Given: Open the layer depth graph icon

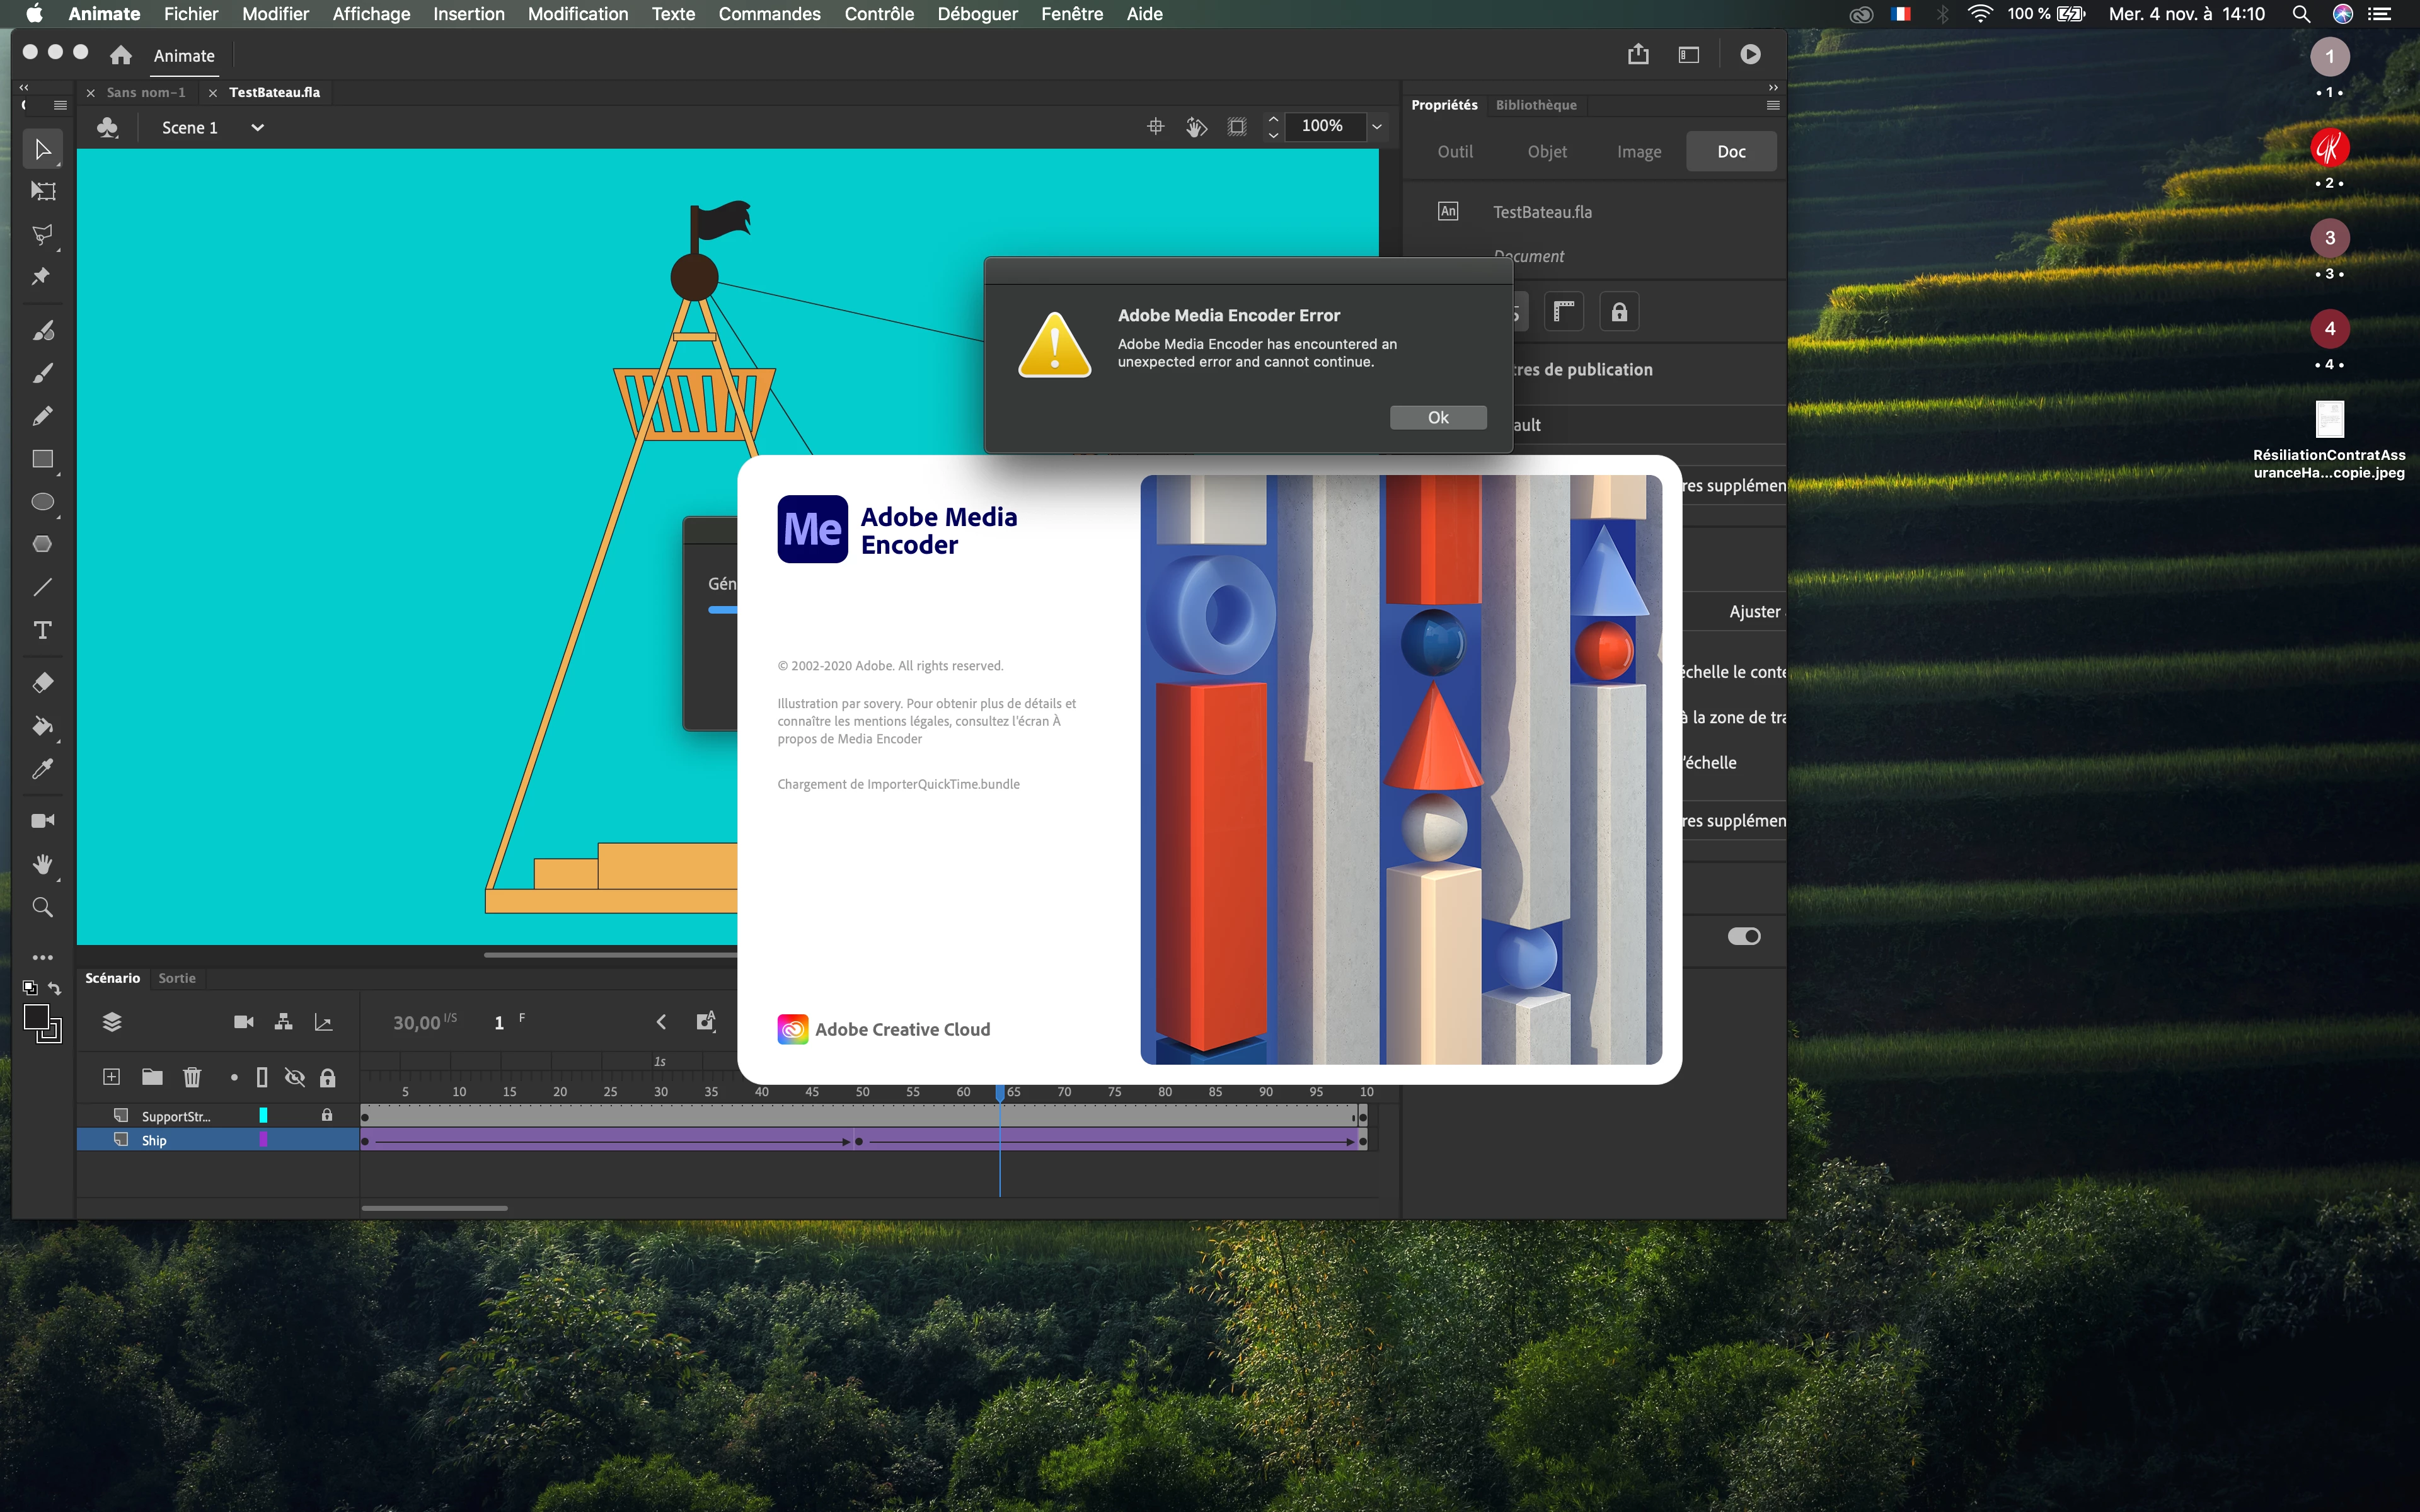Looking at the screenshot, I should click(323, 1022).
